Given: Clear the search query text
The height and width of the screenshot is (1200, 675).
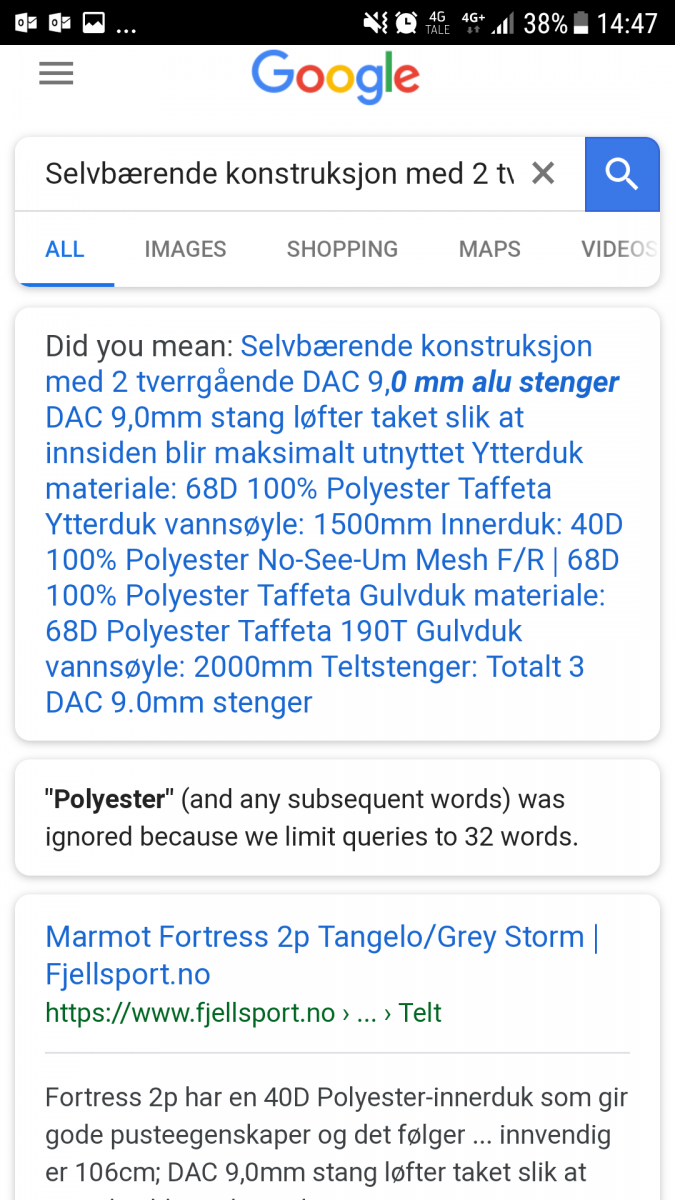Looking at the screenshot, I should pyautogui.click(x=542, y=174).
